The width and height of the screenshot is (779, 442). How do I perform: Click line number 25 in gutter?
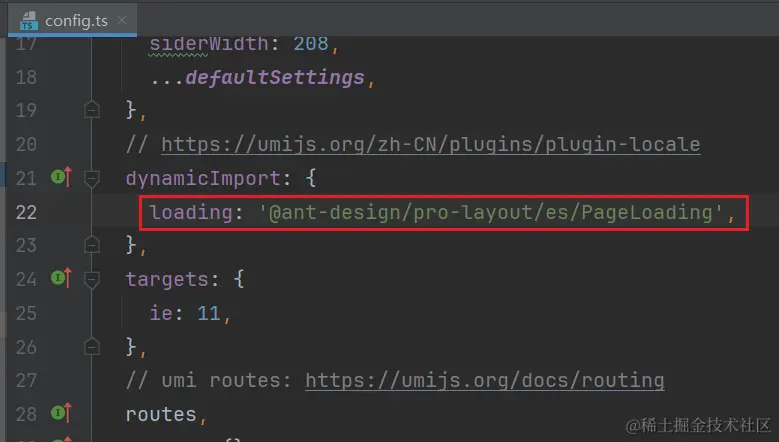26,313
